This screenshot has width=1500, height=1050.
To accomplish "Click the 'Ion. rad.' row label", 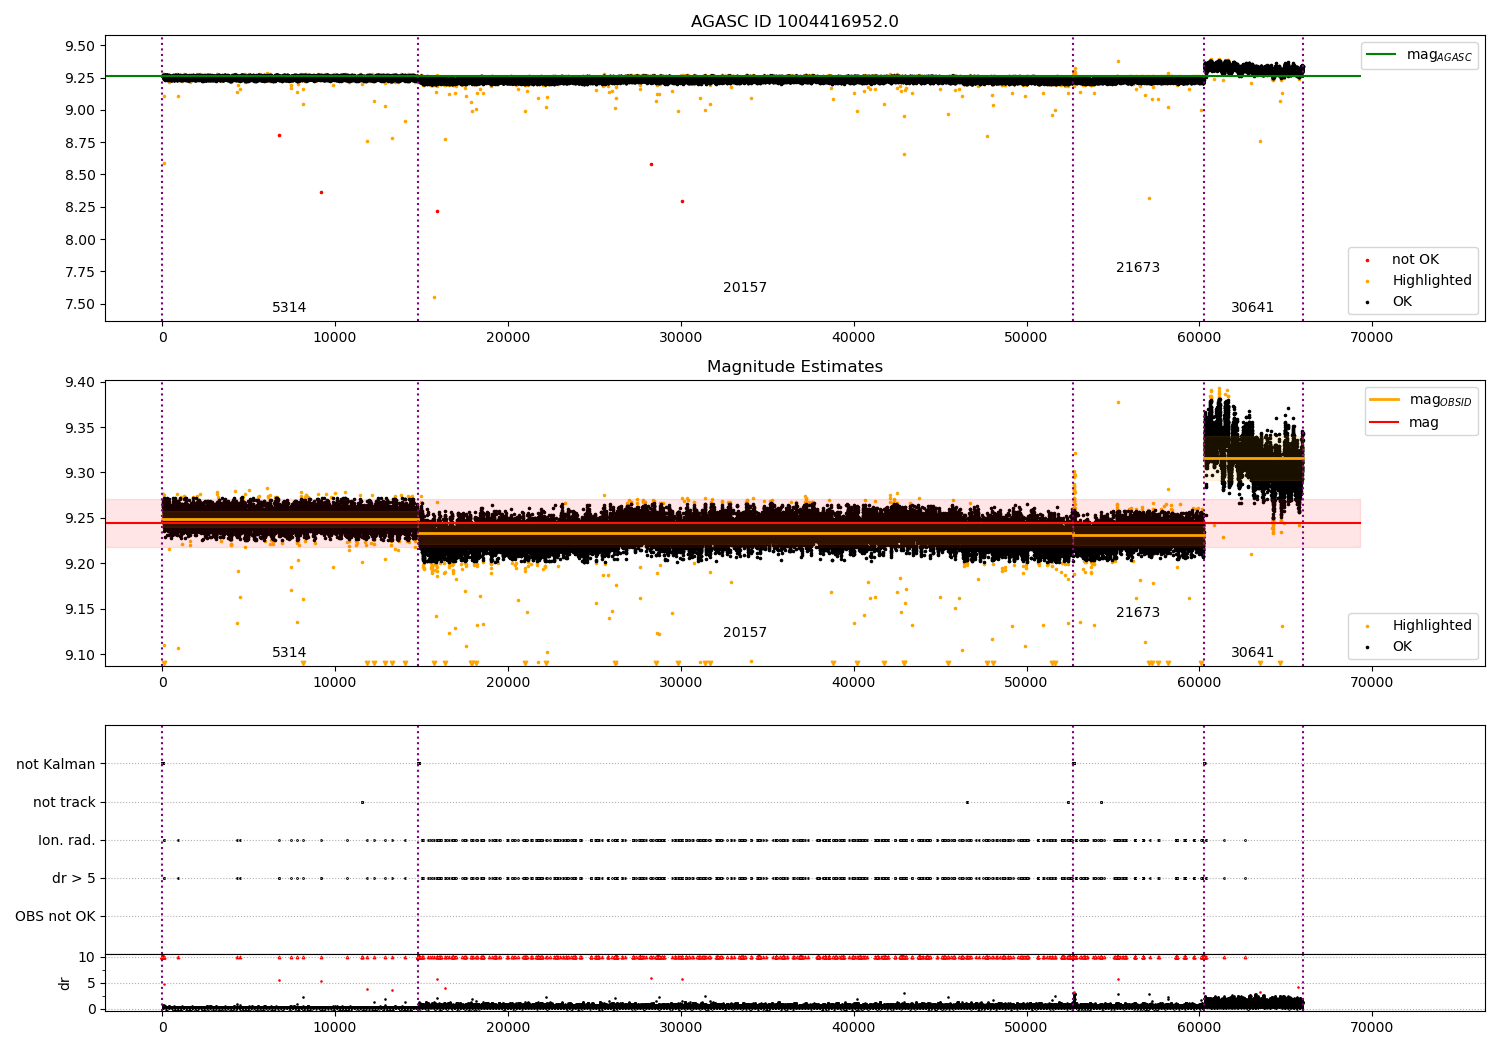I will 67,841.
